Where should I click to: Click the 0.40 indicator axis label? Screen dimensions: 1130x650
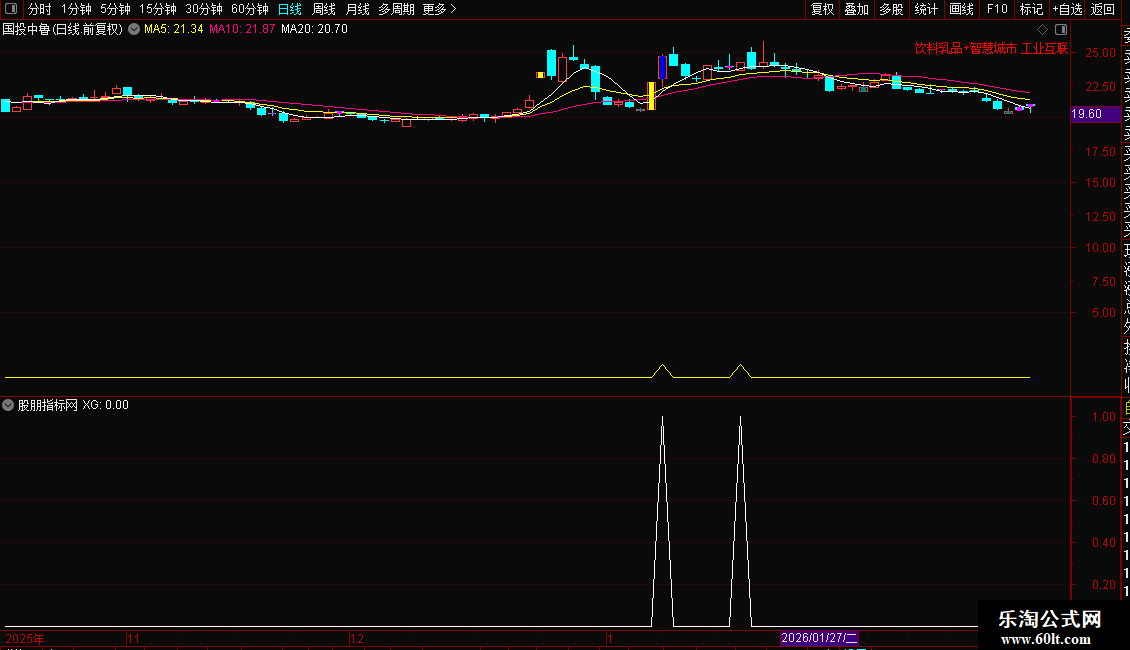click(x=1103, y=543)
